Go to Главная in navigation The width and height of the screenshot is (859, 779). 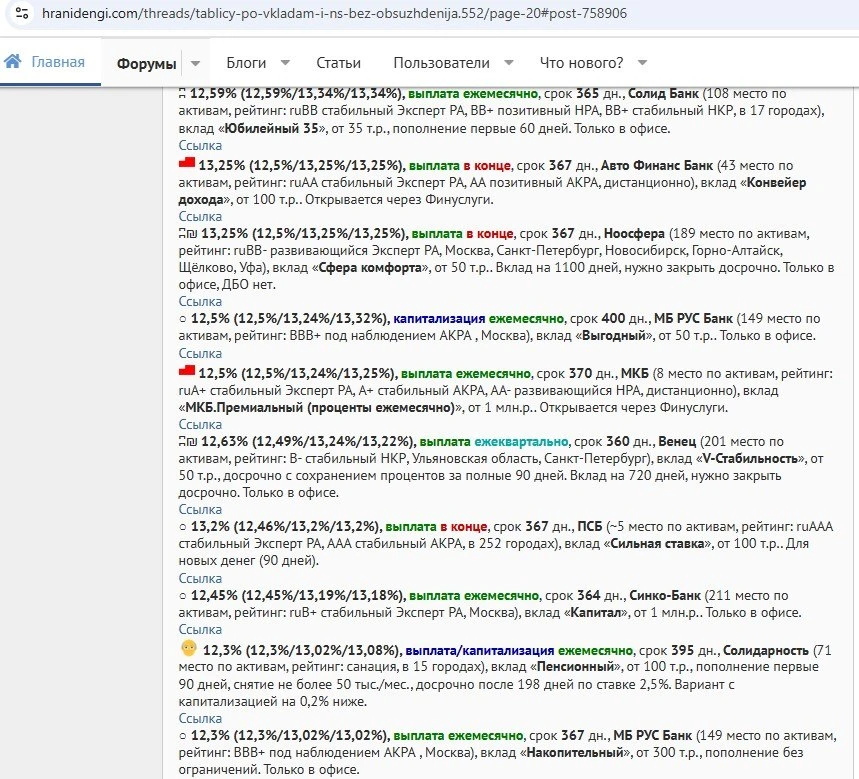pos(58,62)
